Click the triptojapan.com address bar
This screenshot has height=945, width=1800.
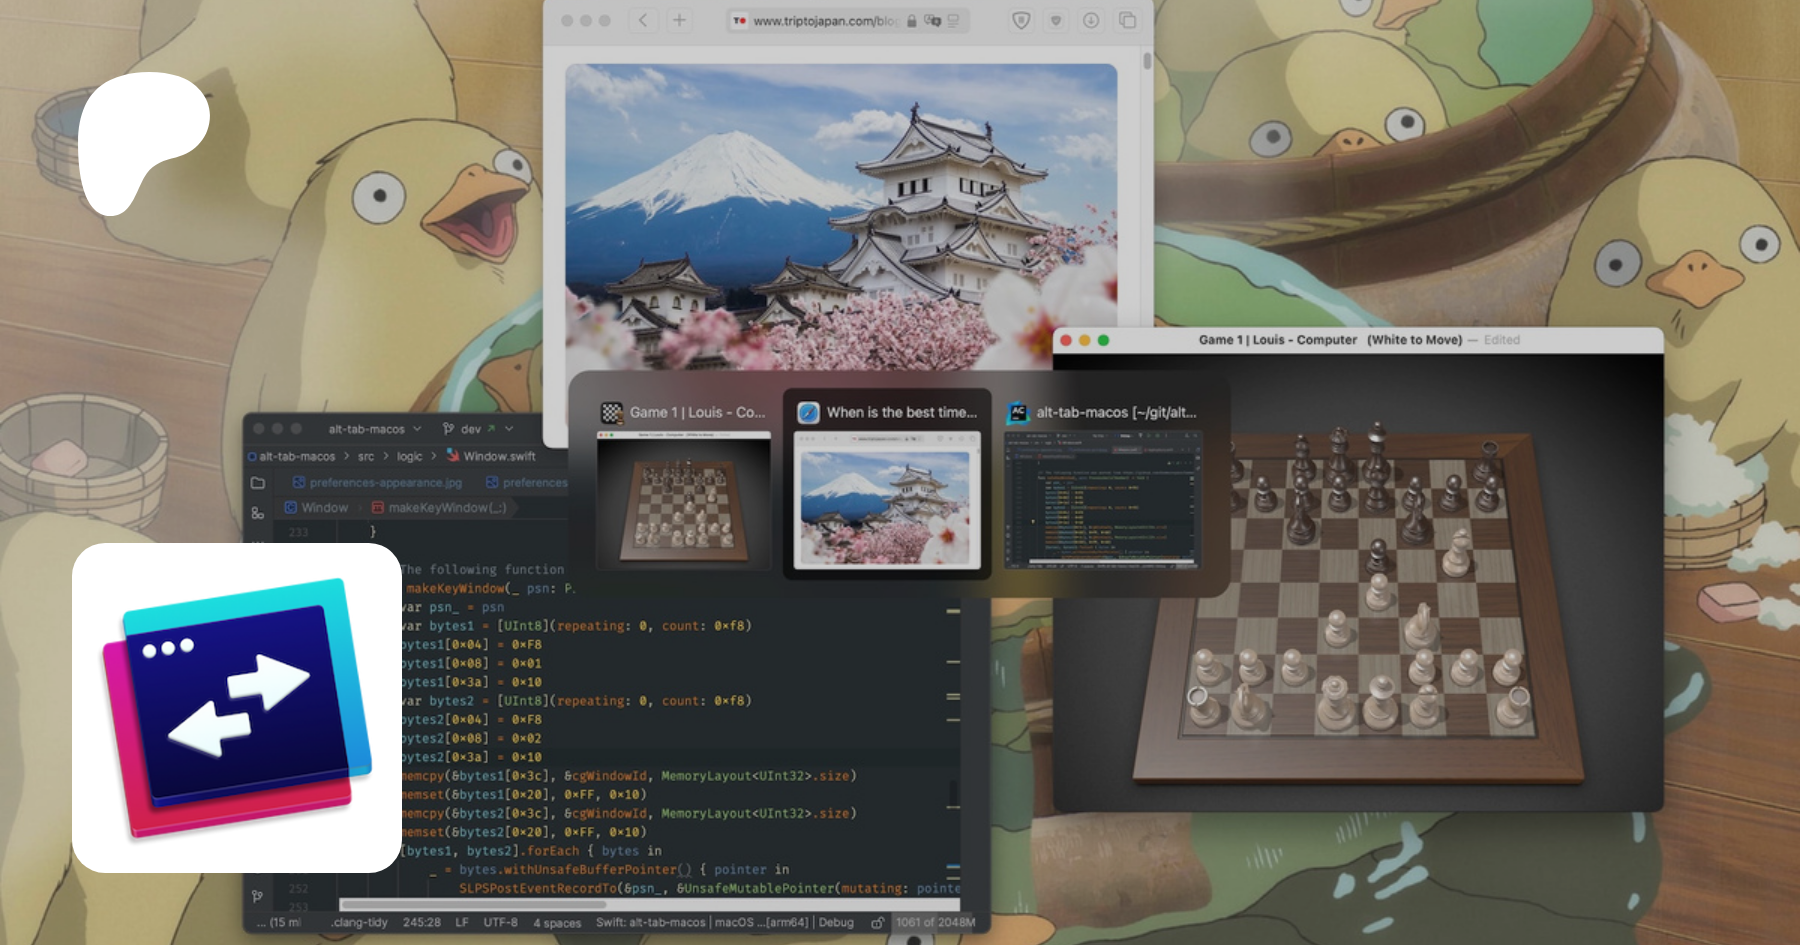[825, 21]
